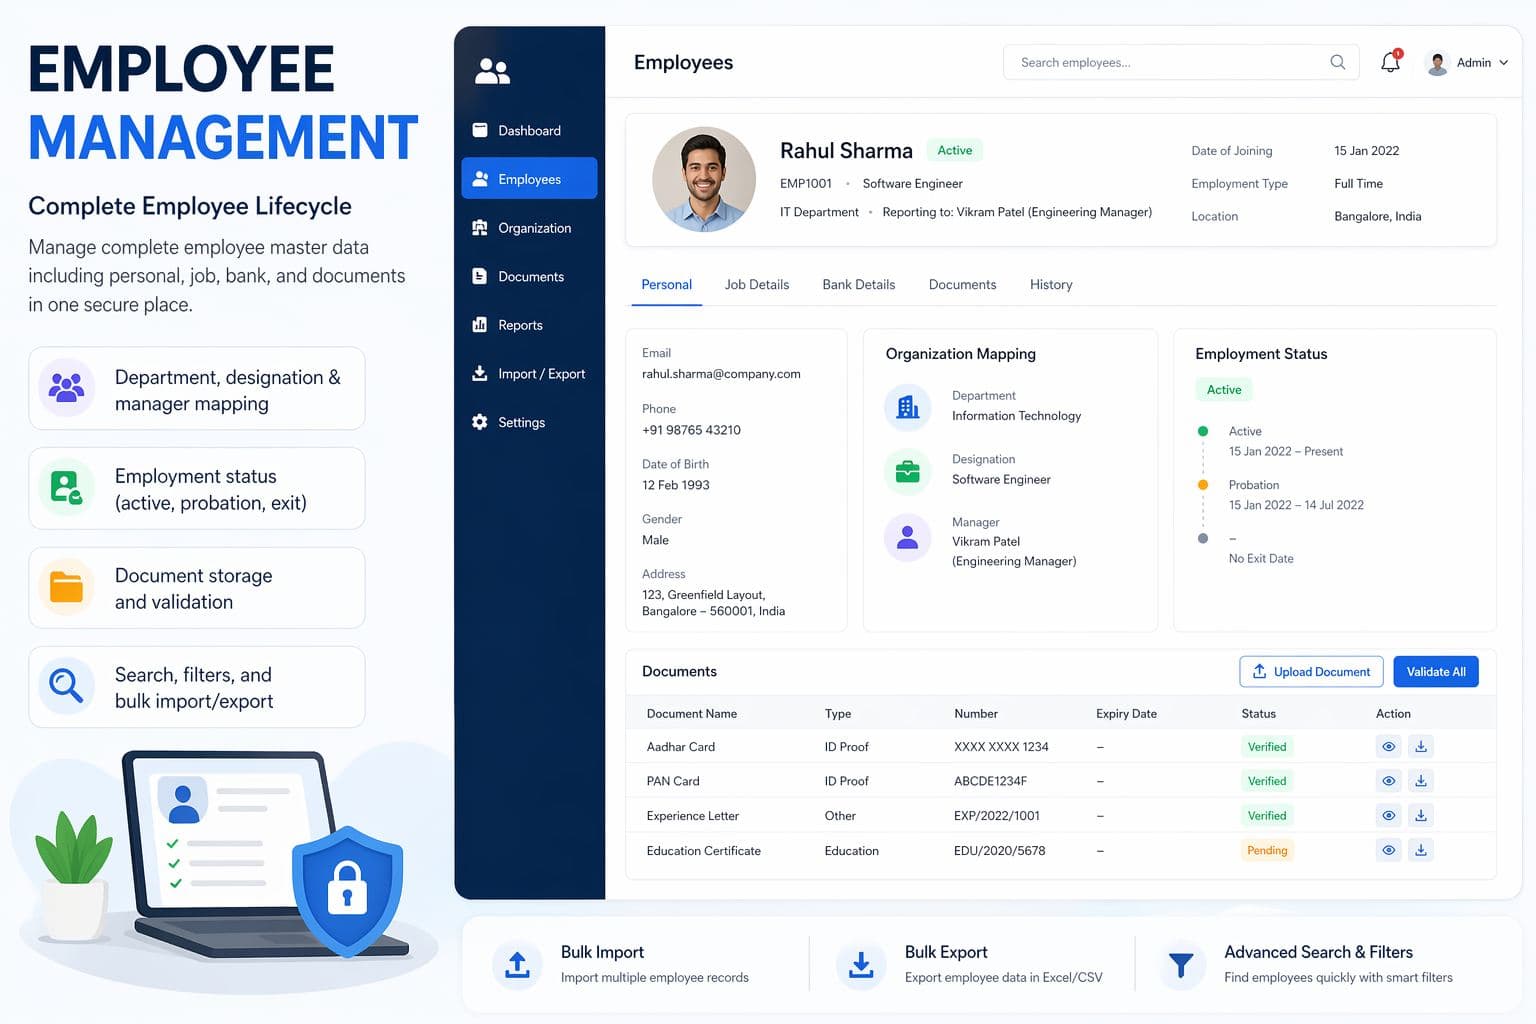Click the green Active timeline dot
Viewport: 1536px width, 1024px height.
(1203, 431)
